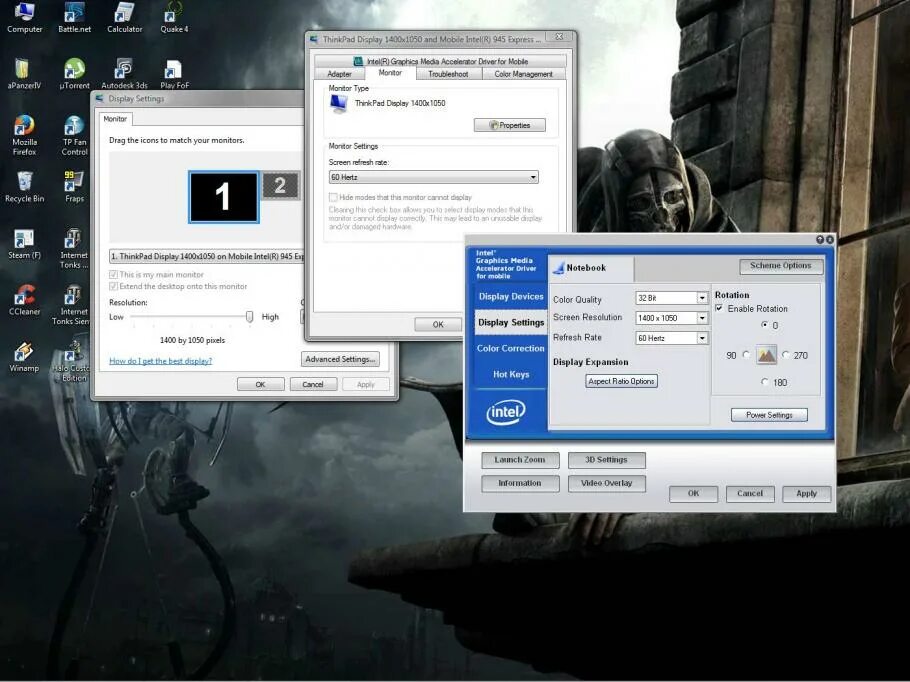Open the CCleaner desktop icon

pyautogui.click(x=24, y=299)
